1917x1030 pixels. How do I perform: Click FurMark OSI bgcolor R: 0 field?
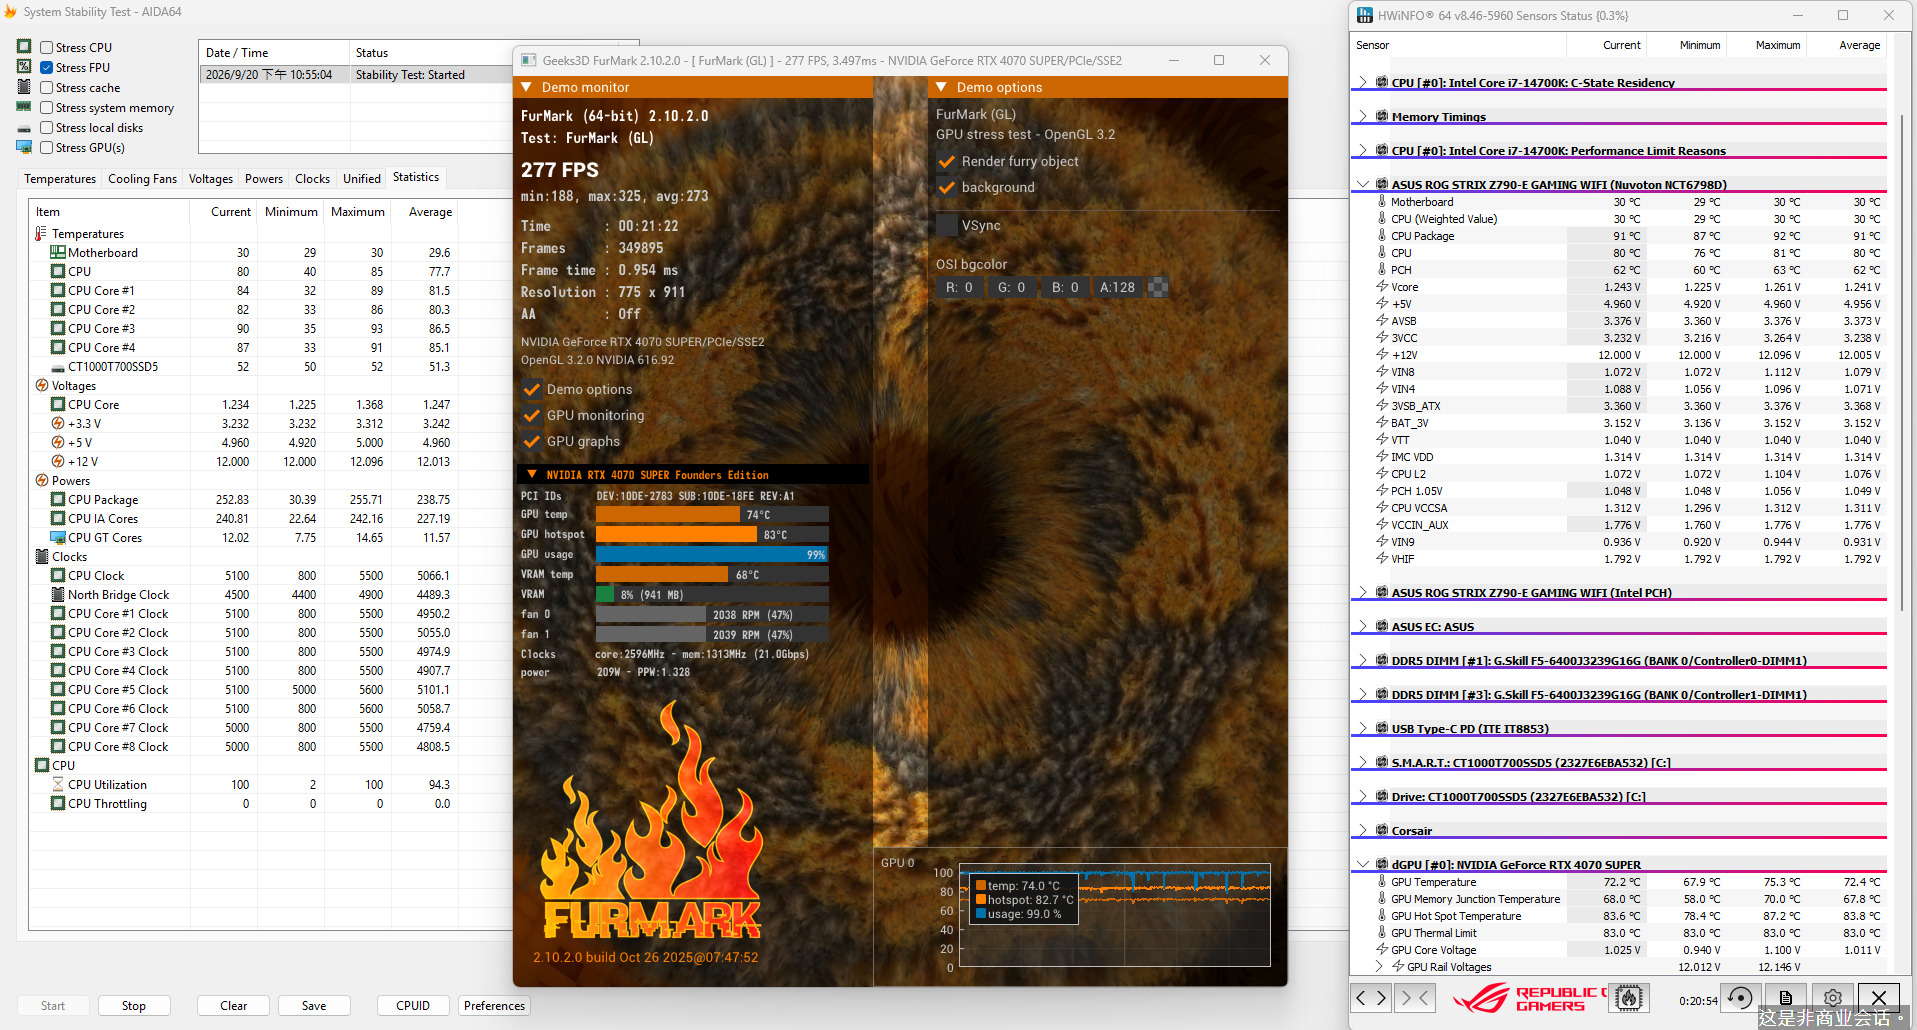[960, 287]
